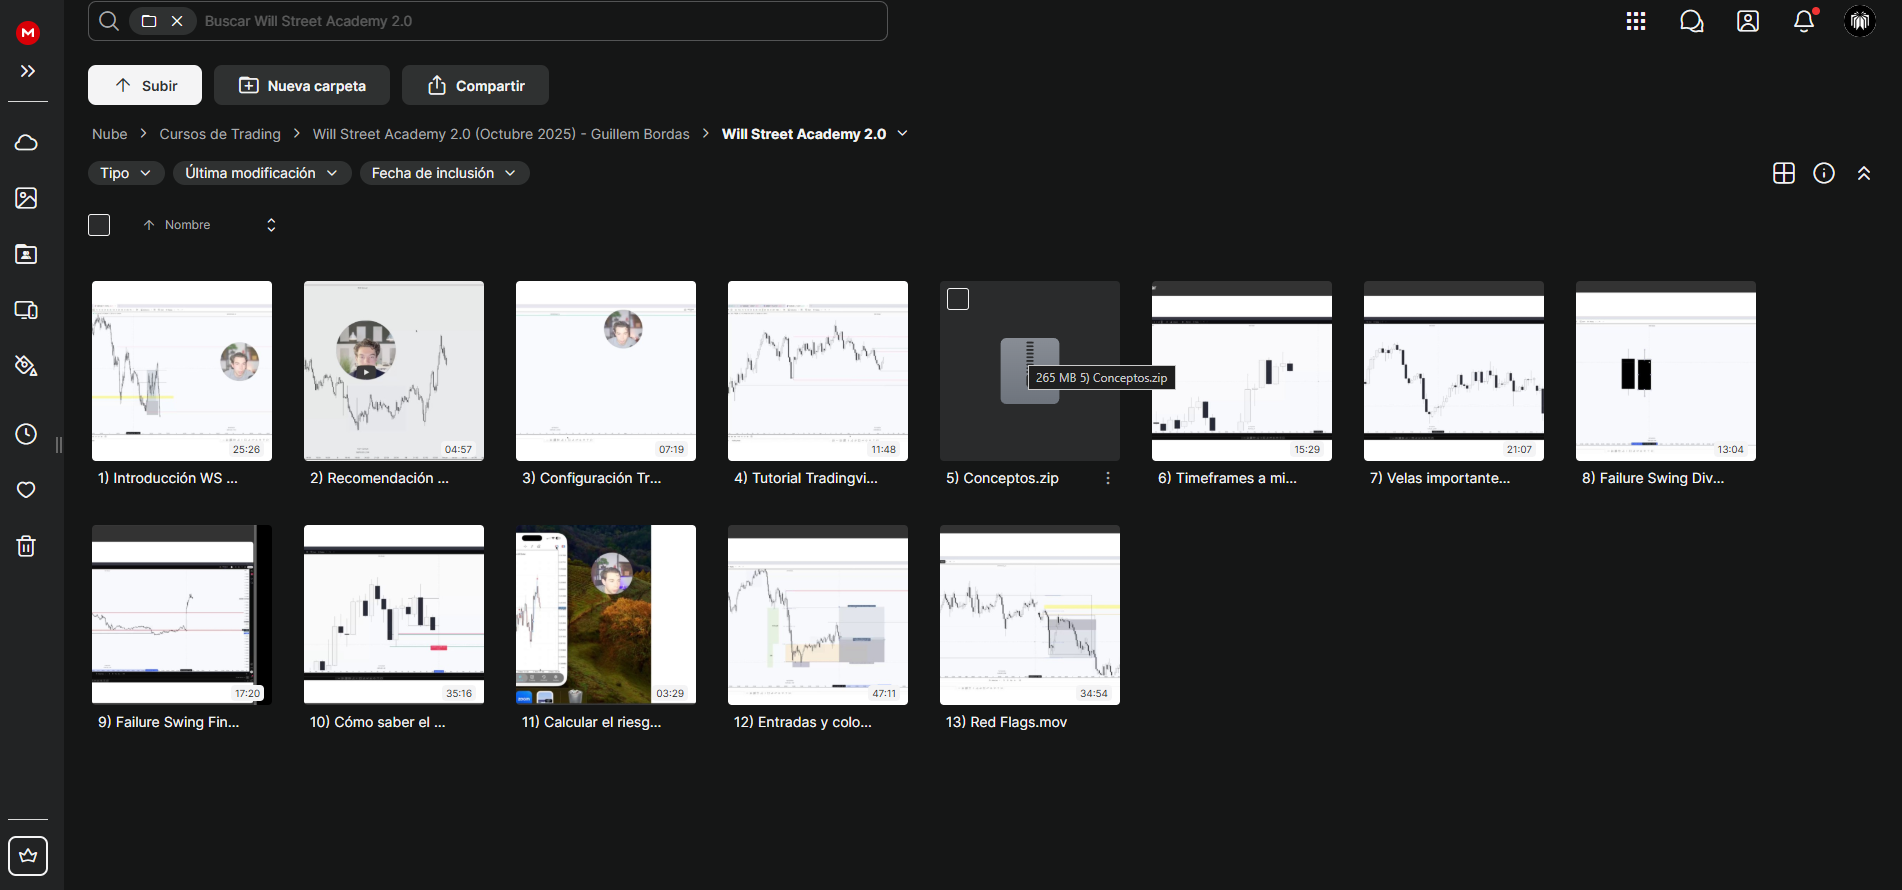Open the Fecha de inclusión dropdown
The width and height of the screenshot is (1902, 890).
pyautogui.click(x=444, y=173)
